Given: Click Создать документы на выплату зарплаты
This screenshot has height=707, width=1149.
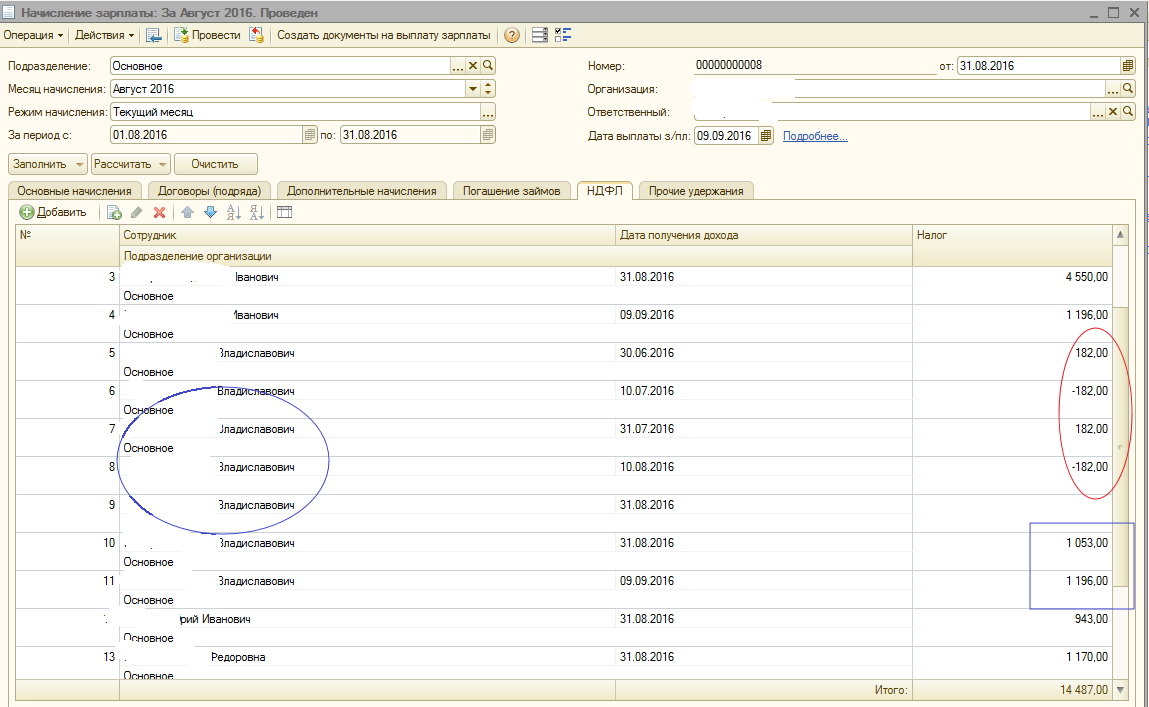Looking at the screenshot, I should (x=383, y=35).
